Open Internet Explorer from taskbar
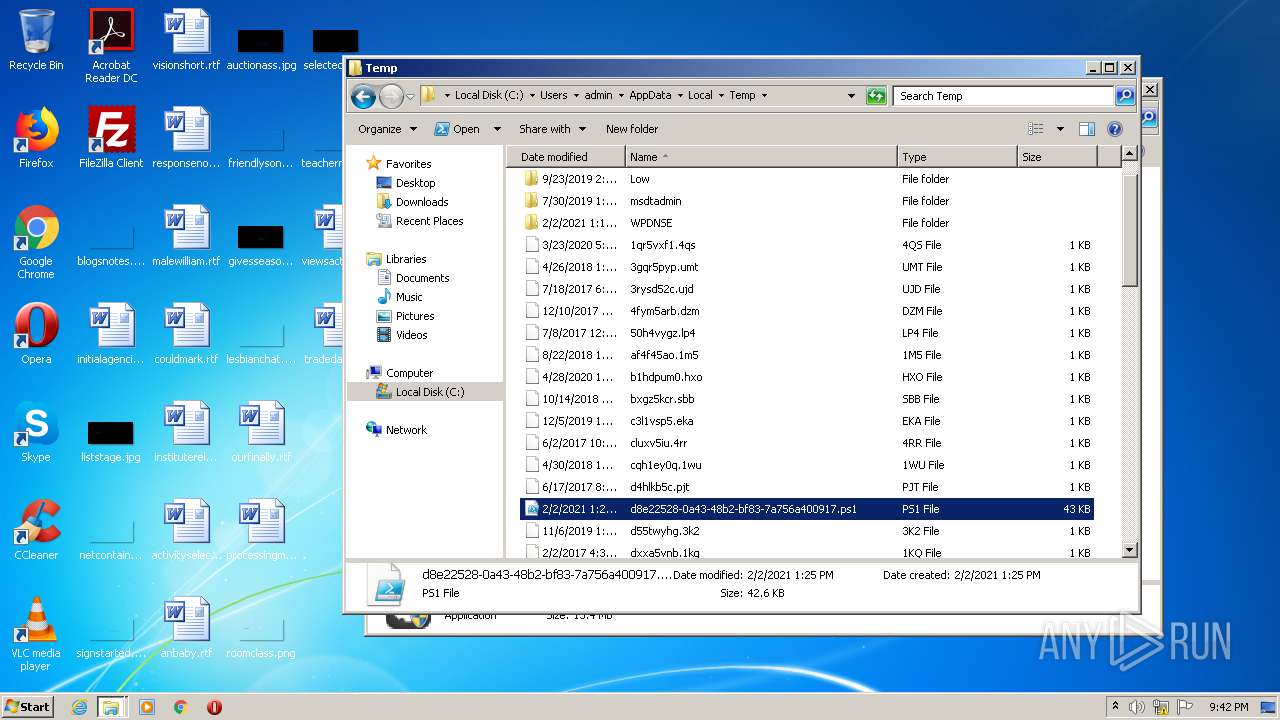Viewport: 1280px width, 720px height. click(79, 707)
